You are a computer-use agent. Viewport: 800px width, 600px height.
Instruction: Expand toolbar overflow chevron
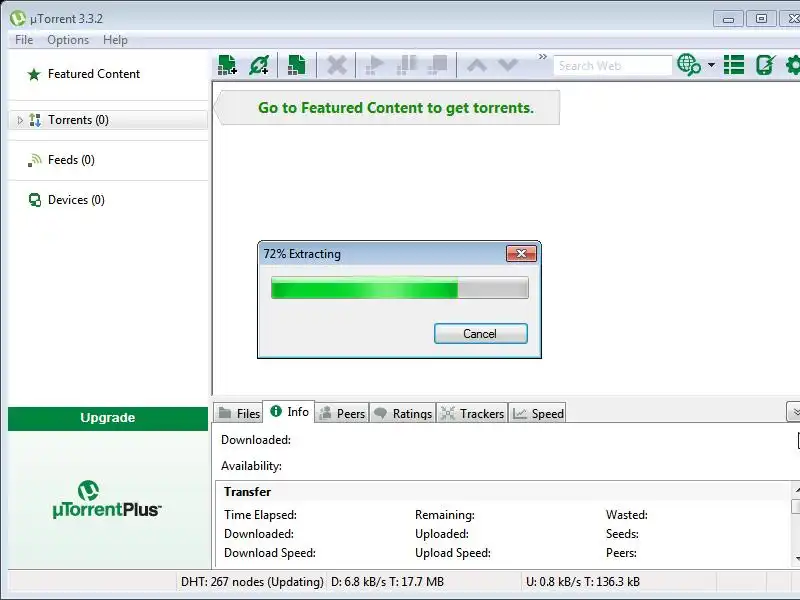coord(542,57)
